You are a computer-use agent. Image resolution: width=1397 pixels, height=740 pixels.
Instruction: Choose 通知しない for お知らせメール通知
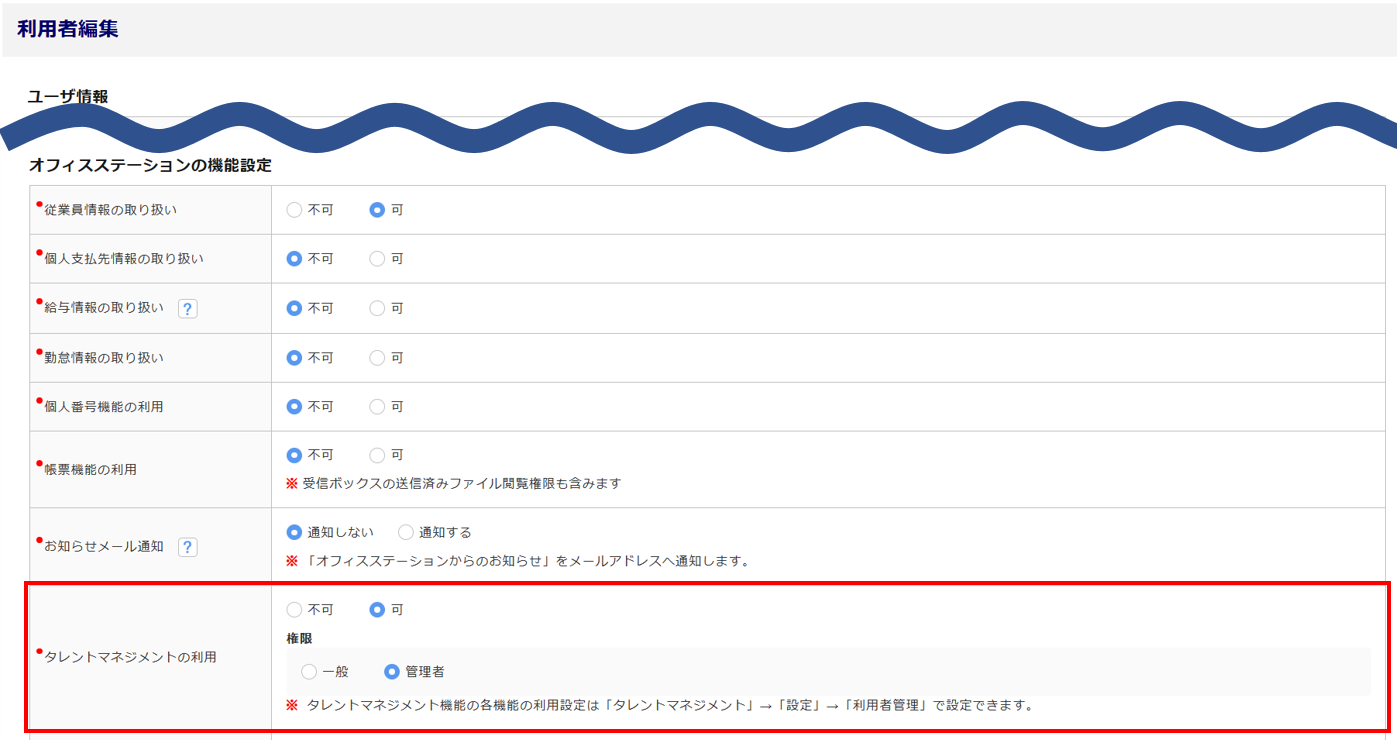pyautogui.click(x=294, y=532)
